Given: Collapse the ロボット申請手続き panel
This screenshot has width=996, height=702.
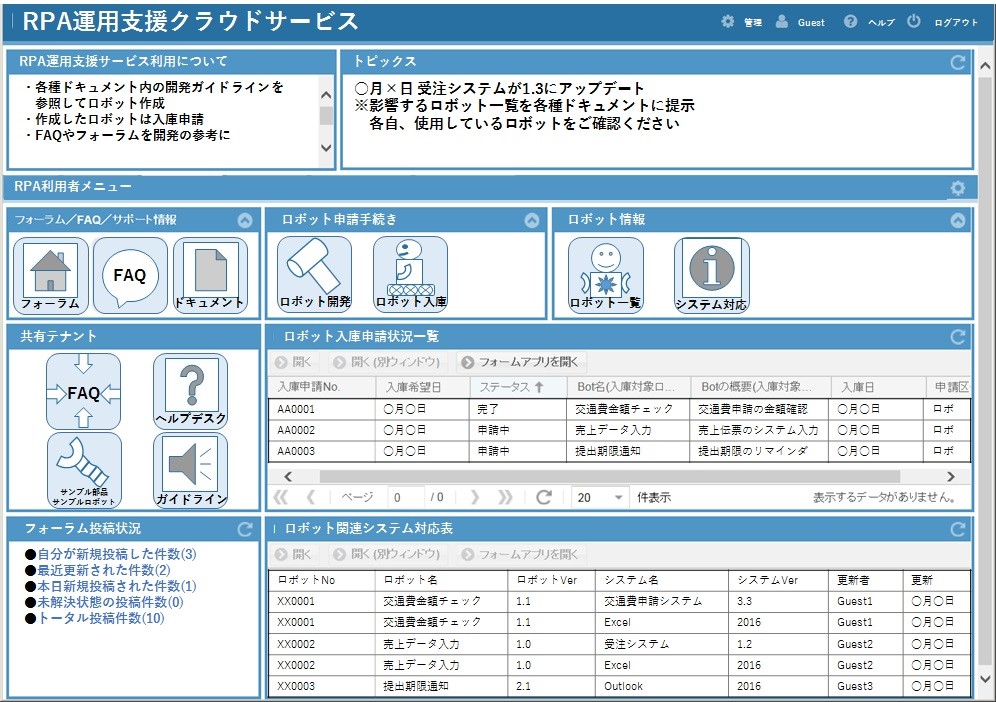Looking at the screenshot, I should click(x=532, y=221).
